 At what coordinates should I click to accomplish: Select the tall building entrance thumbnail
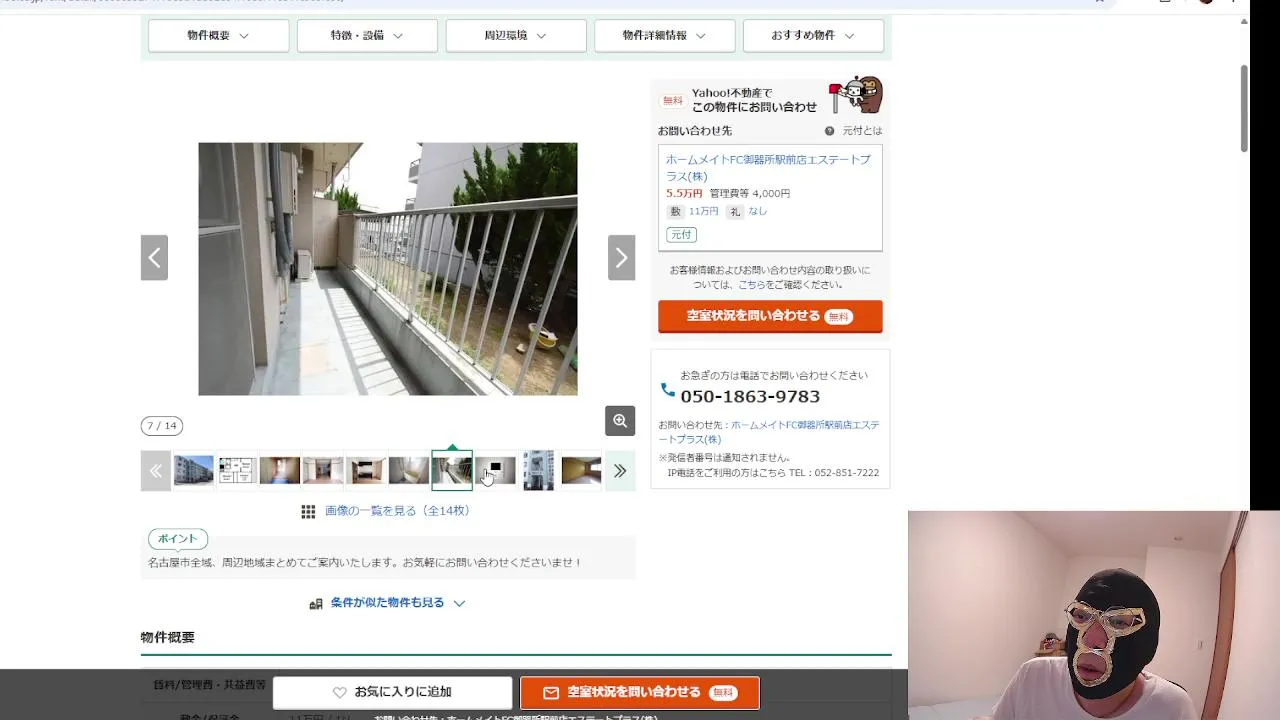(x=538, y=470)
